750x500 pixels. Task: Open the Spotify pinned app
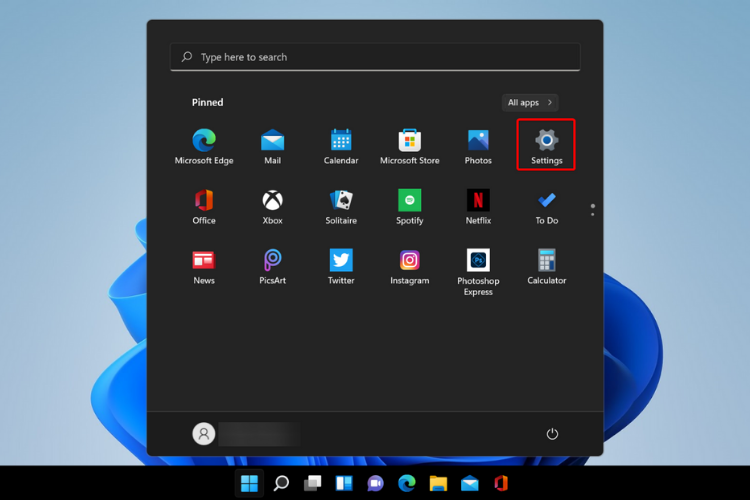(410, 205)
